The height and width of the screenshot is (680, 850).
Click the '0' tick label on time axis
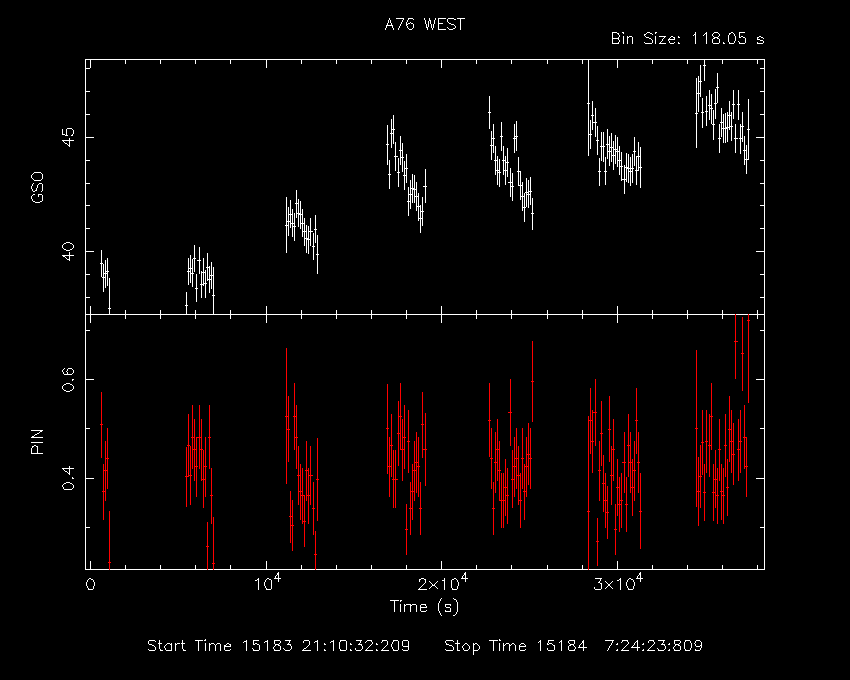pos(91,585)
